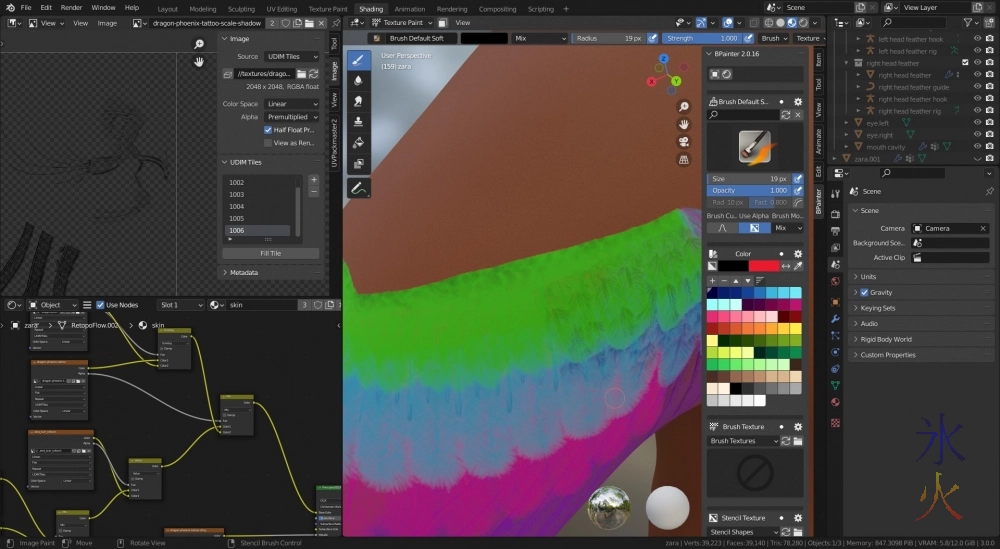This screenshot has height=549, width=1000.
Task: Open the Render menu
Action: pyautogui.click(x=71, y=7)
